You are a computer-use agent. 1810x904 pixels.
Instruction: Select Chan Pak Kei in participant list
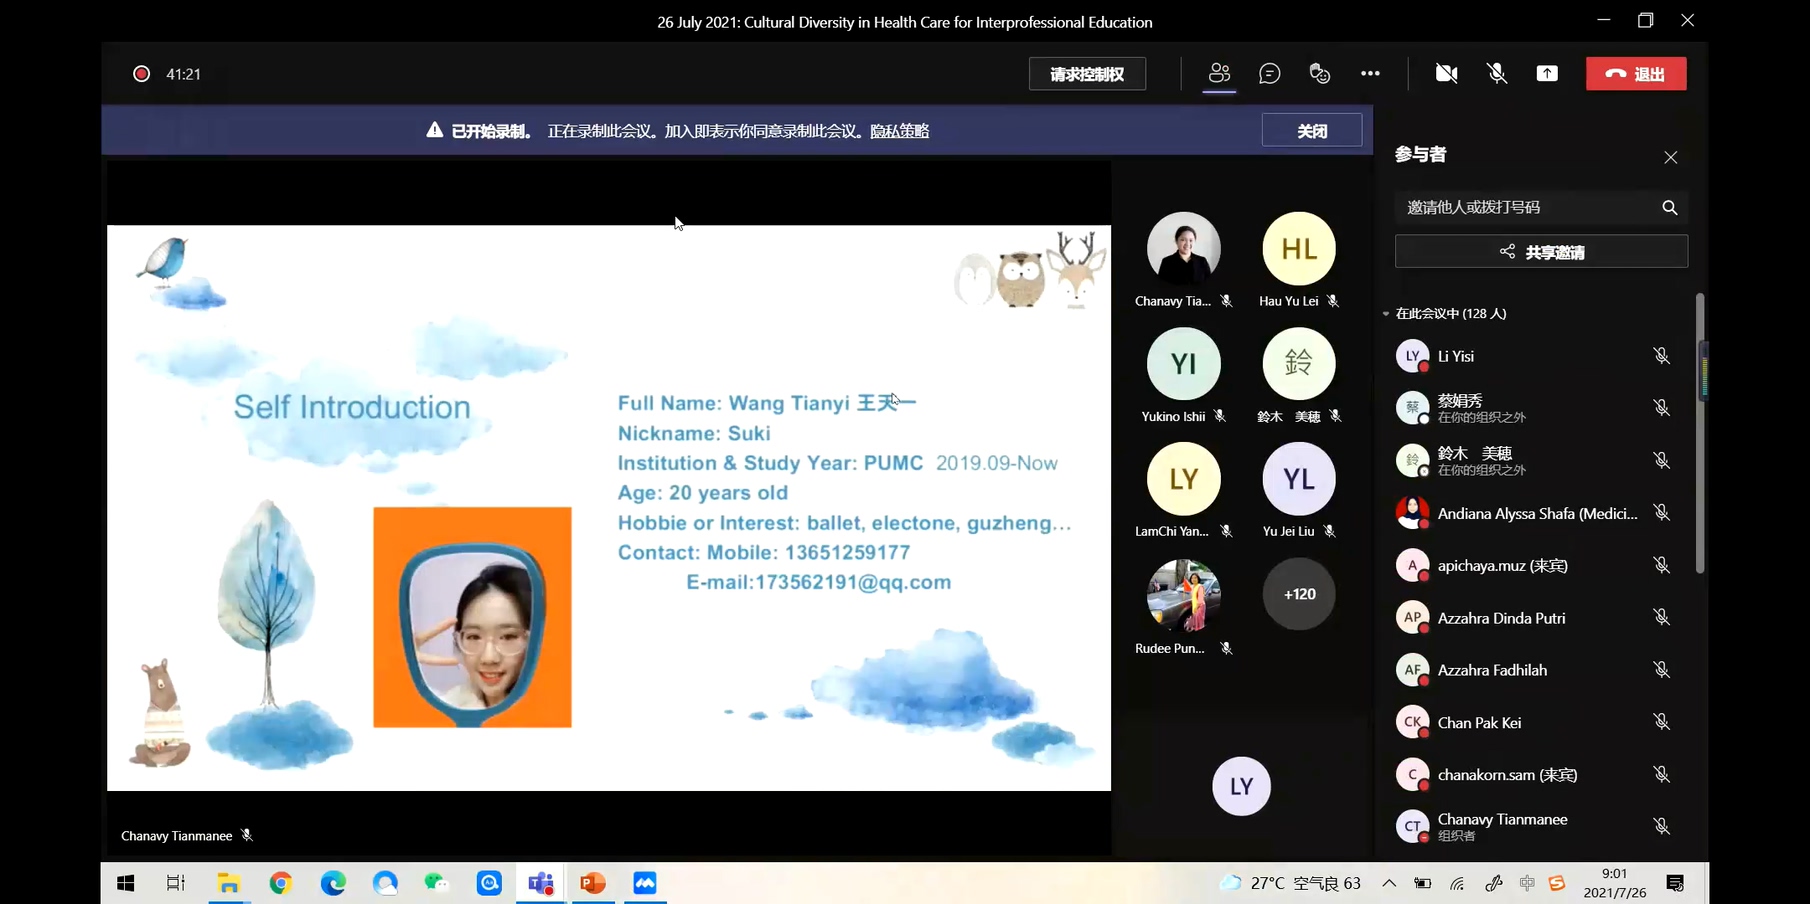1479,722
